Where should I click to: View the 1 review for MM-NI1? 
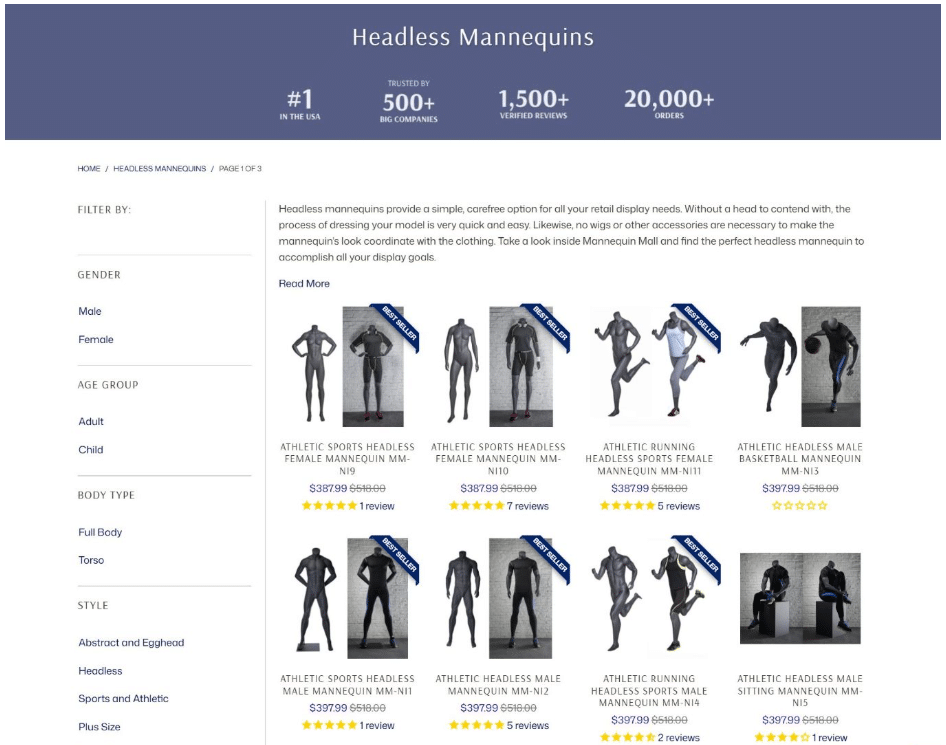(x=377, y=726)
